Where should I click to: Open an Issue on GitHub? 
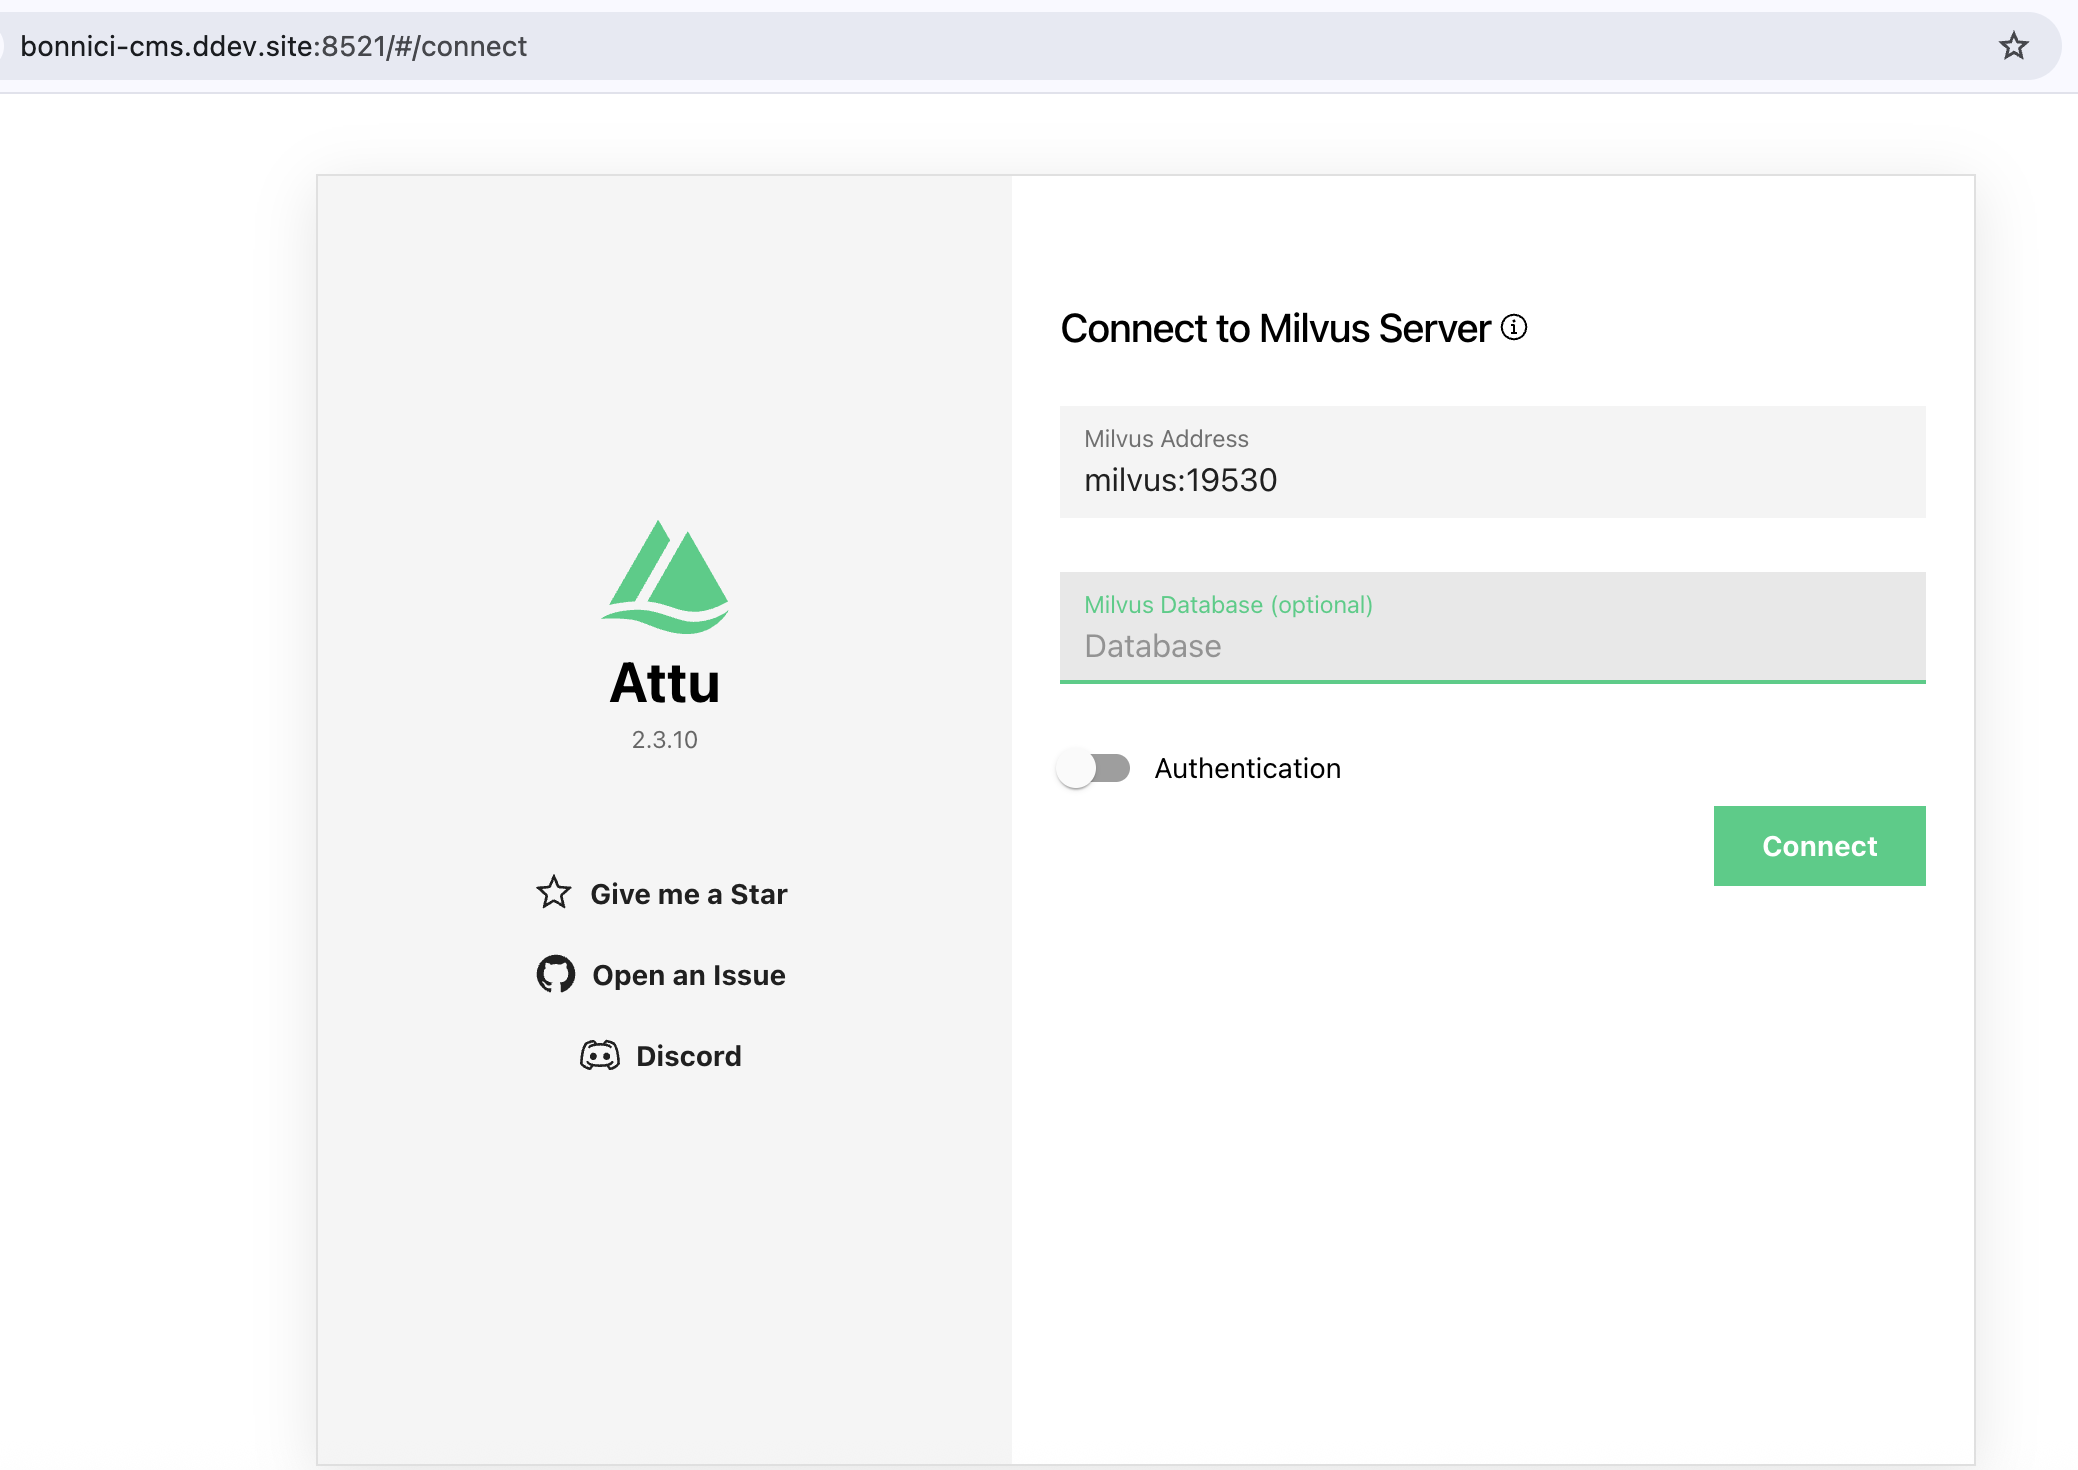[688, 974]
